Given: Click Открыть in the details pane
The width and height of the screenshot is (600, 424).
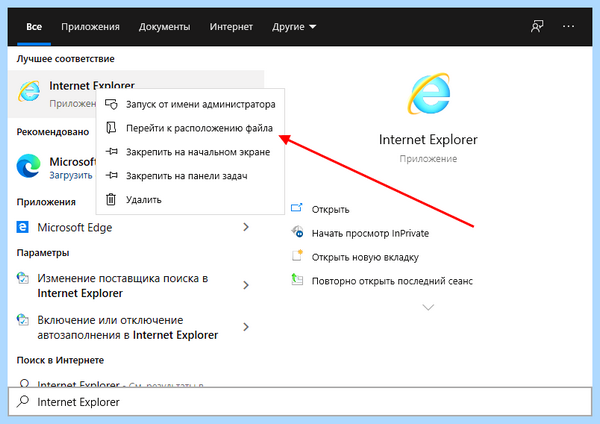Looking at the screenshot, I should click(330, 209).
